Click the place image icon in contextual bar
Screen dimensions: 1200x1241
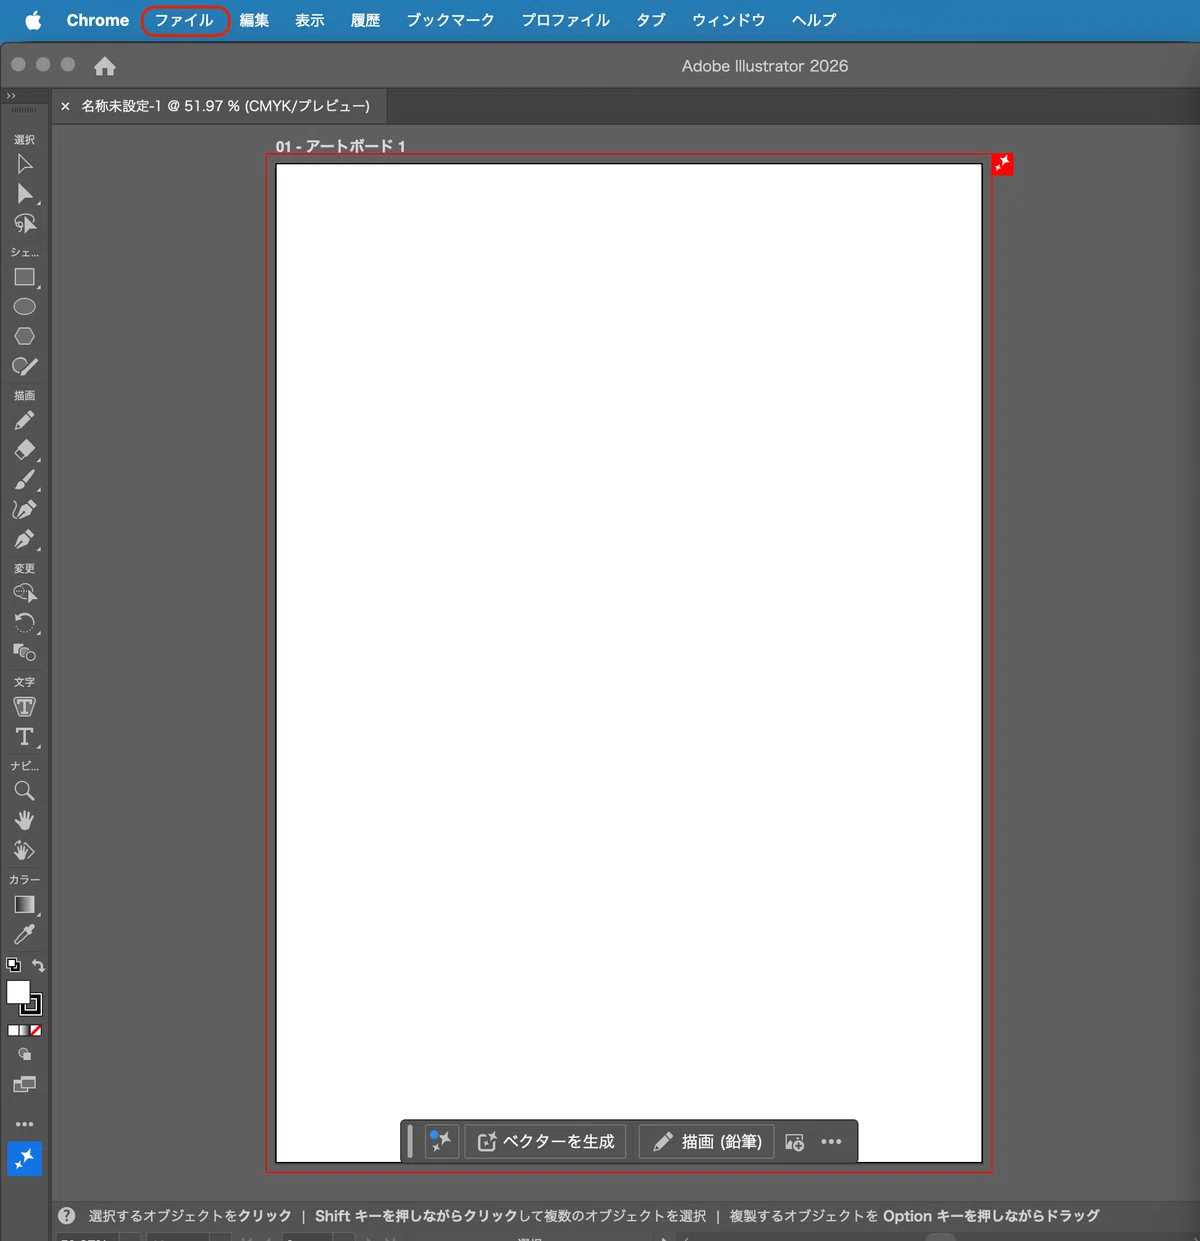click(795, 1142)
